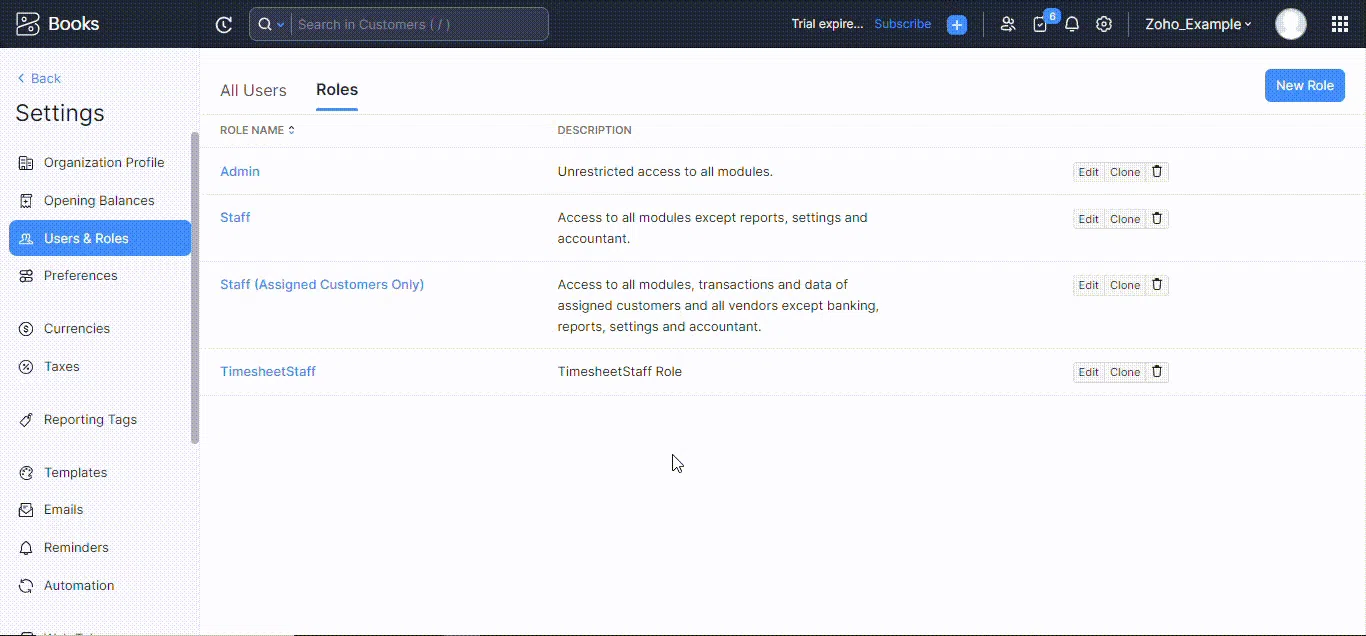Clone the Staff role

[x=1125, y=219]
